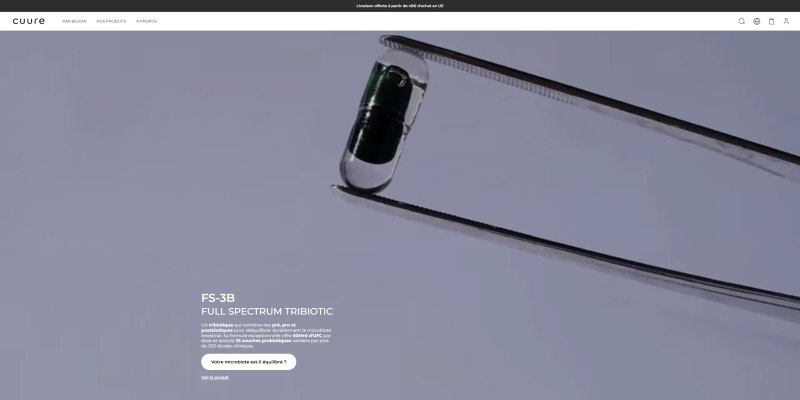The width and height of the screenshot is (800, 400).
Task: Open the À PROPOS menu
Action: click(146, 21)
